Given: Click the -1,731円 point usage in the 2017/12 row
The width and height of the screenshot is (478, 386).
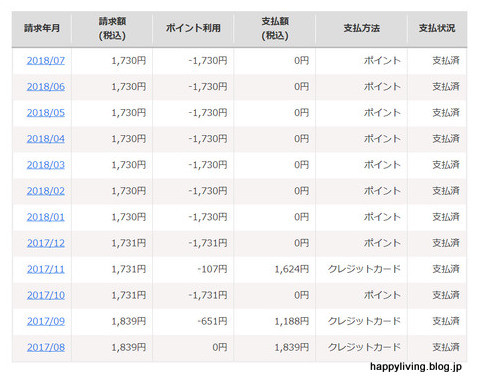Looking at the screenshot, I should (208, 243).
